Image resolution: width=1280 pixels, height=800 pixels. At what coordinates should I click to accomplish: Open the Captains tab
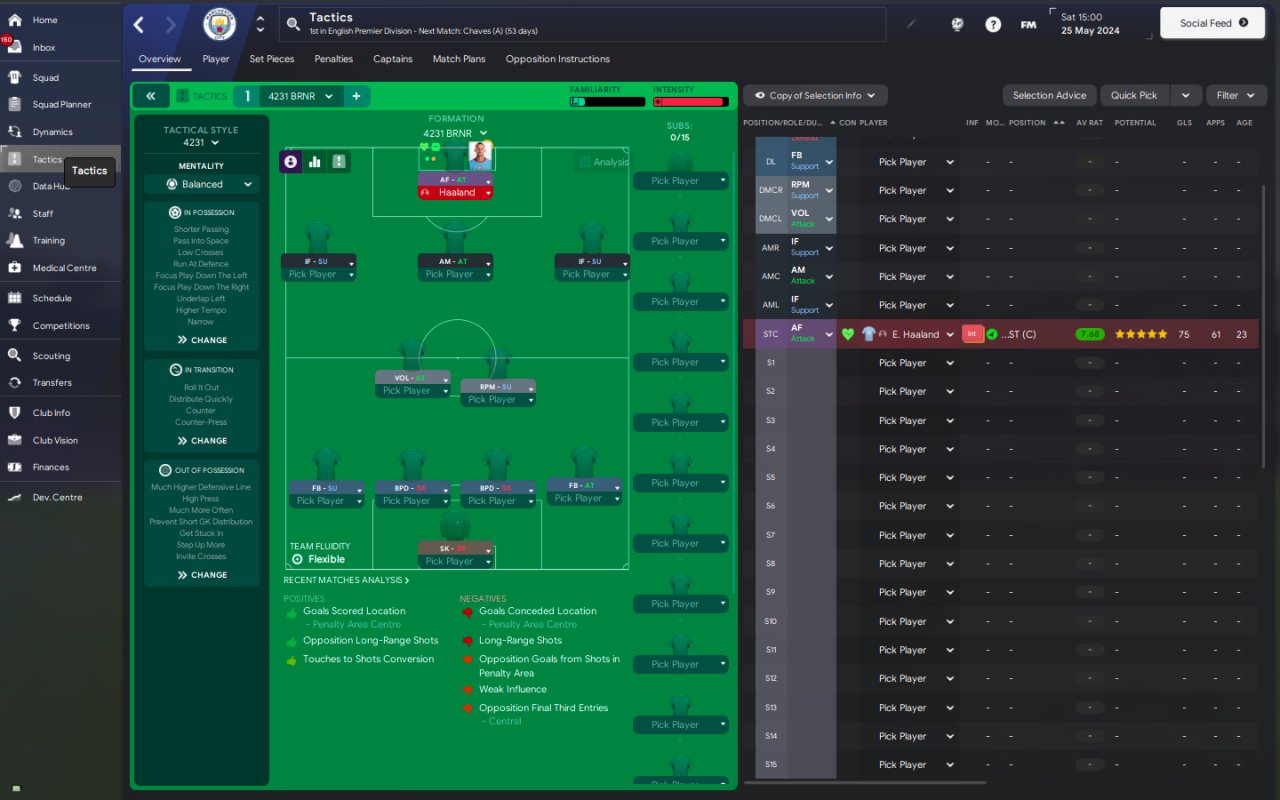pyautogui.click(x=393, y=59)
